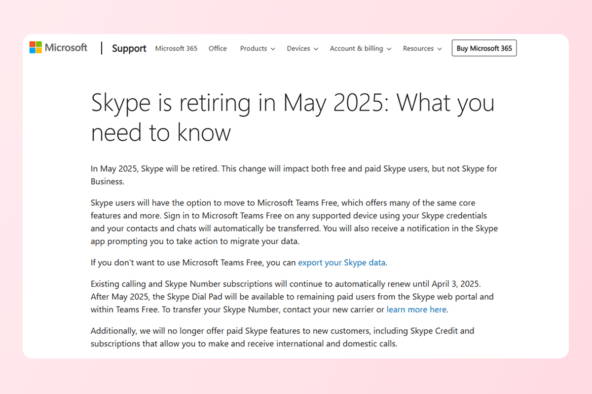Select Microsoft 365 in navigation bar
Image resolution: width=592 pixels, height=394 pixels.
pos(176,48)
